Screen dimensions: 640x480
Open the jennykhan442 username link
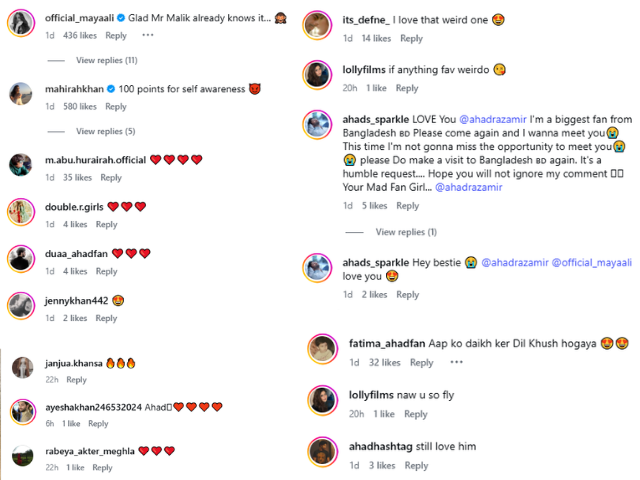click(x=75, y=300)
